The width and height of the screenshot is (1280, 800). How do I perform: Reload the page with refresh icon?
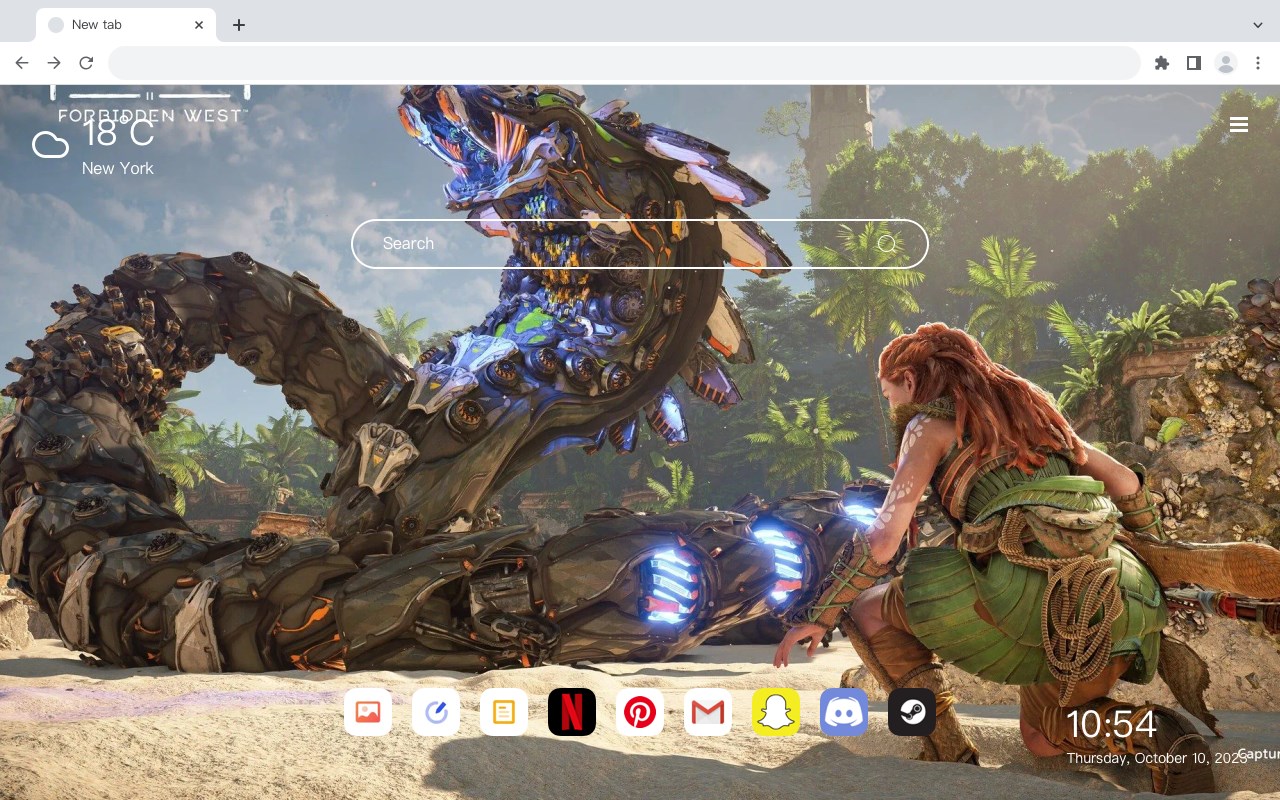pos(86,63)
